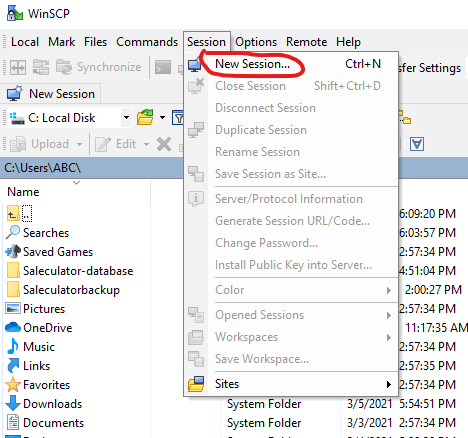Click the local panel filter icon

[178, 118]
